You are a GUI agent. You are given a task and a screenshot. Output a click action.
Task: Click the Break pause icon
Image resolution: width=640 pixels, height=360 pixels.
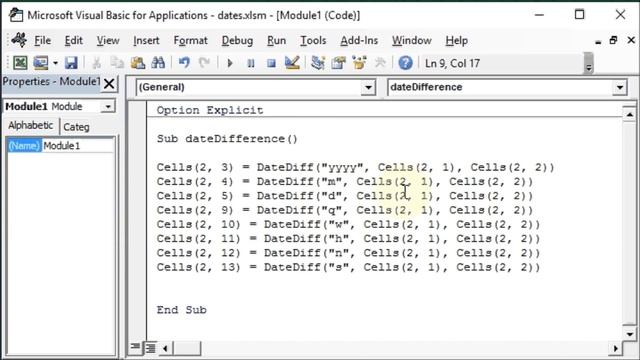[251, 63]
